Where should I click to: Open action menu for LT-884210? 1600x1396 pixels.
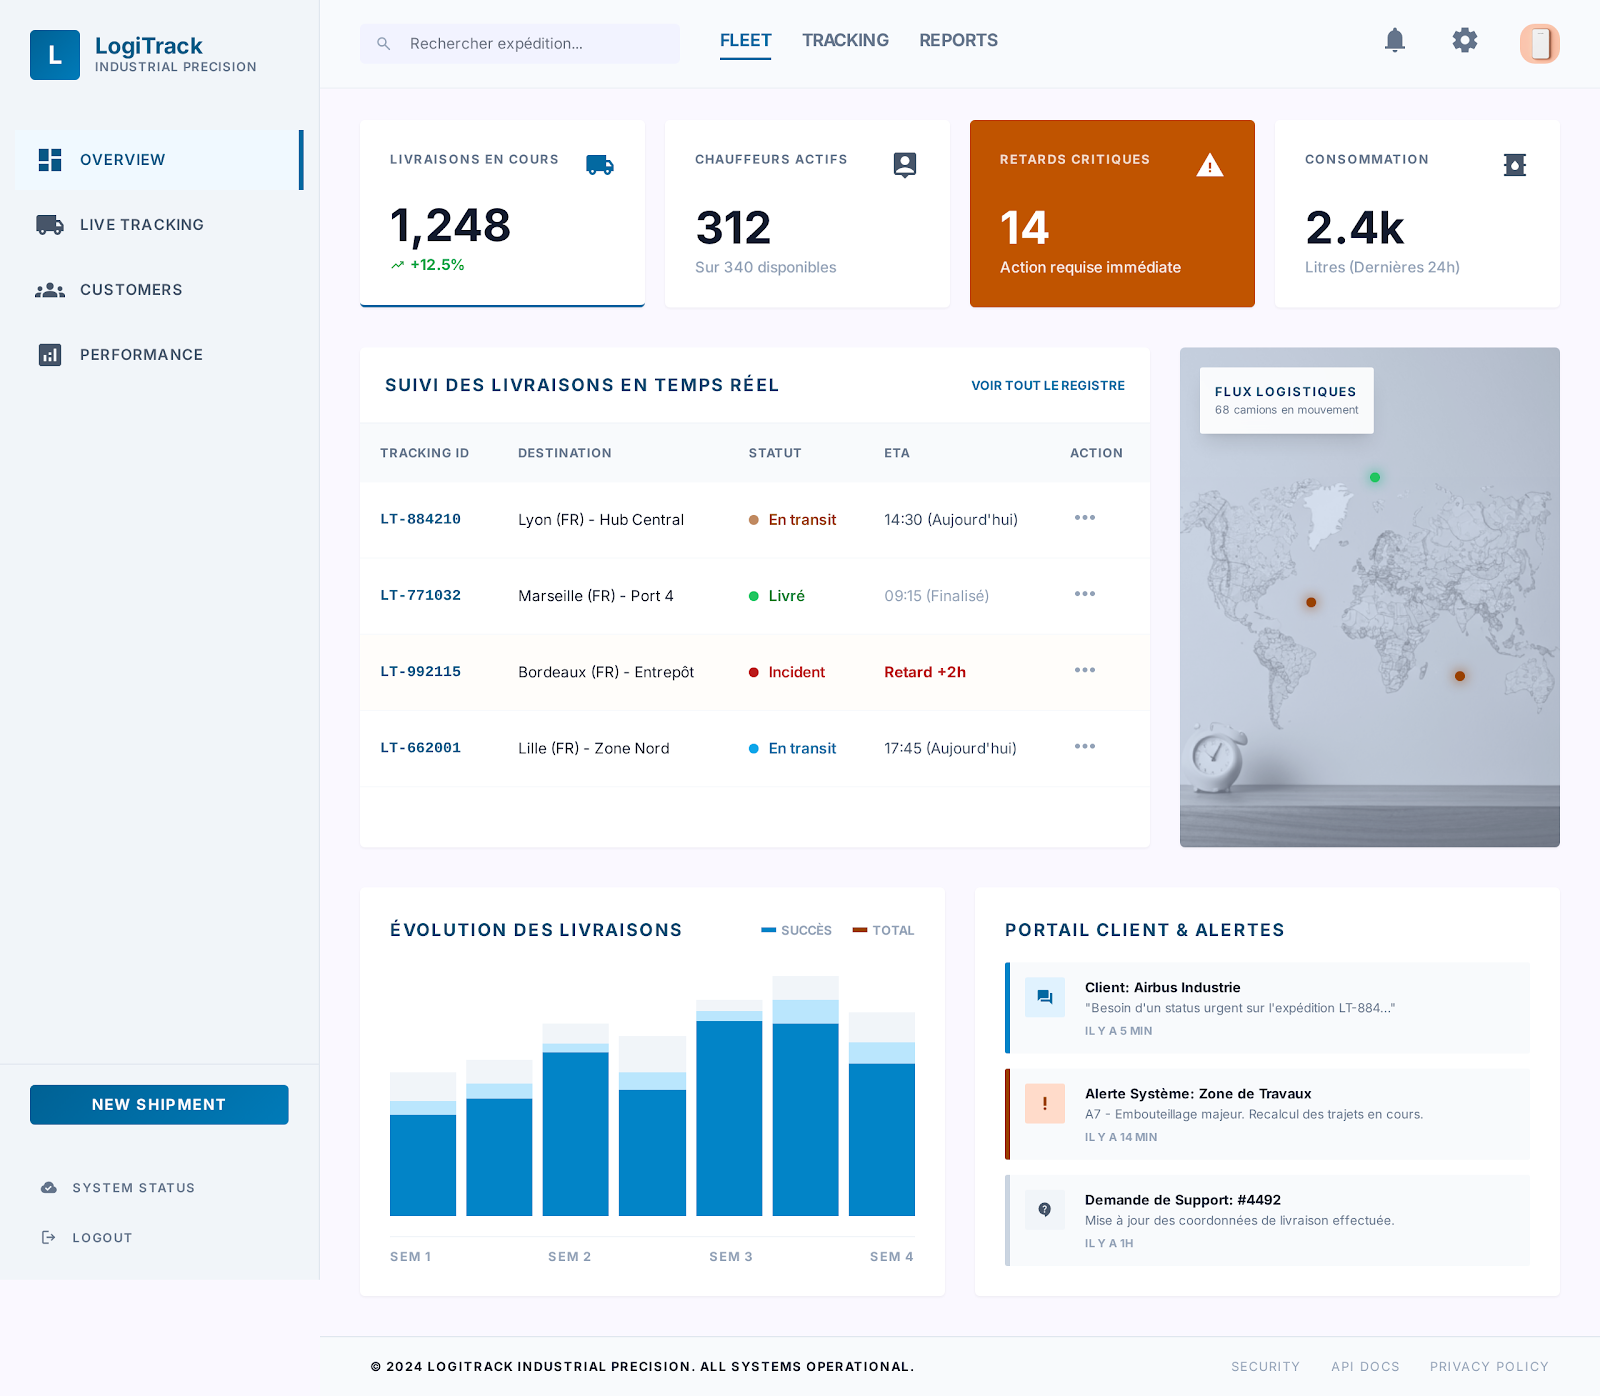click(1084, 518)
